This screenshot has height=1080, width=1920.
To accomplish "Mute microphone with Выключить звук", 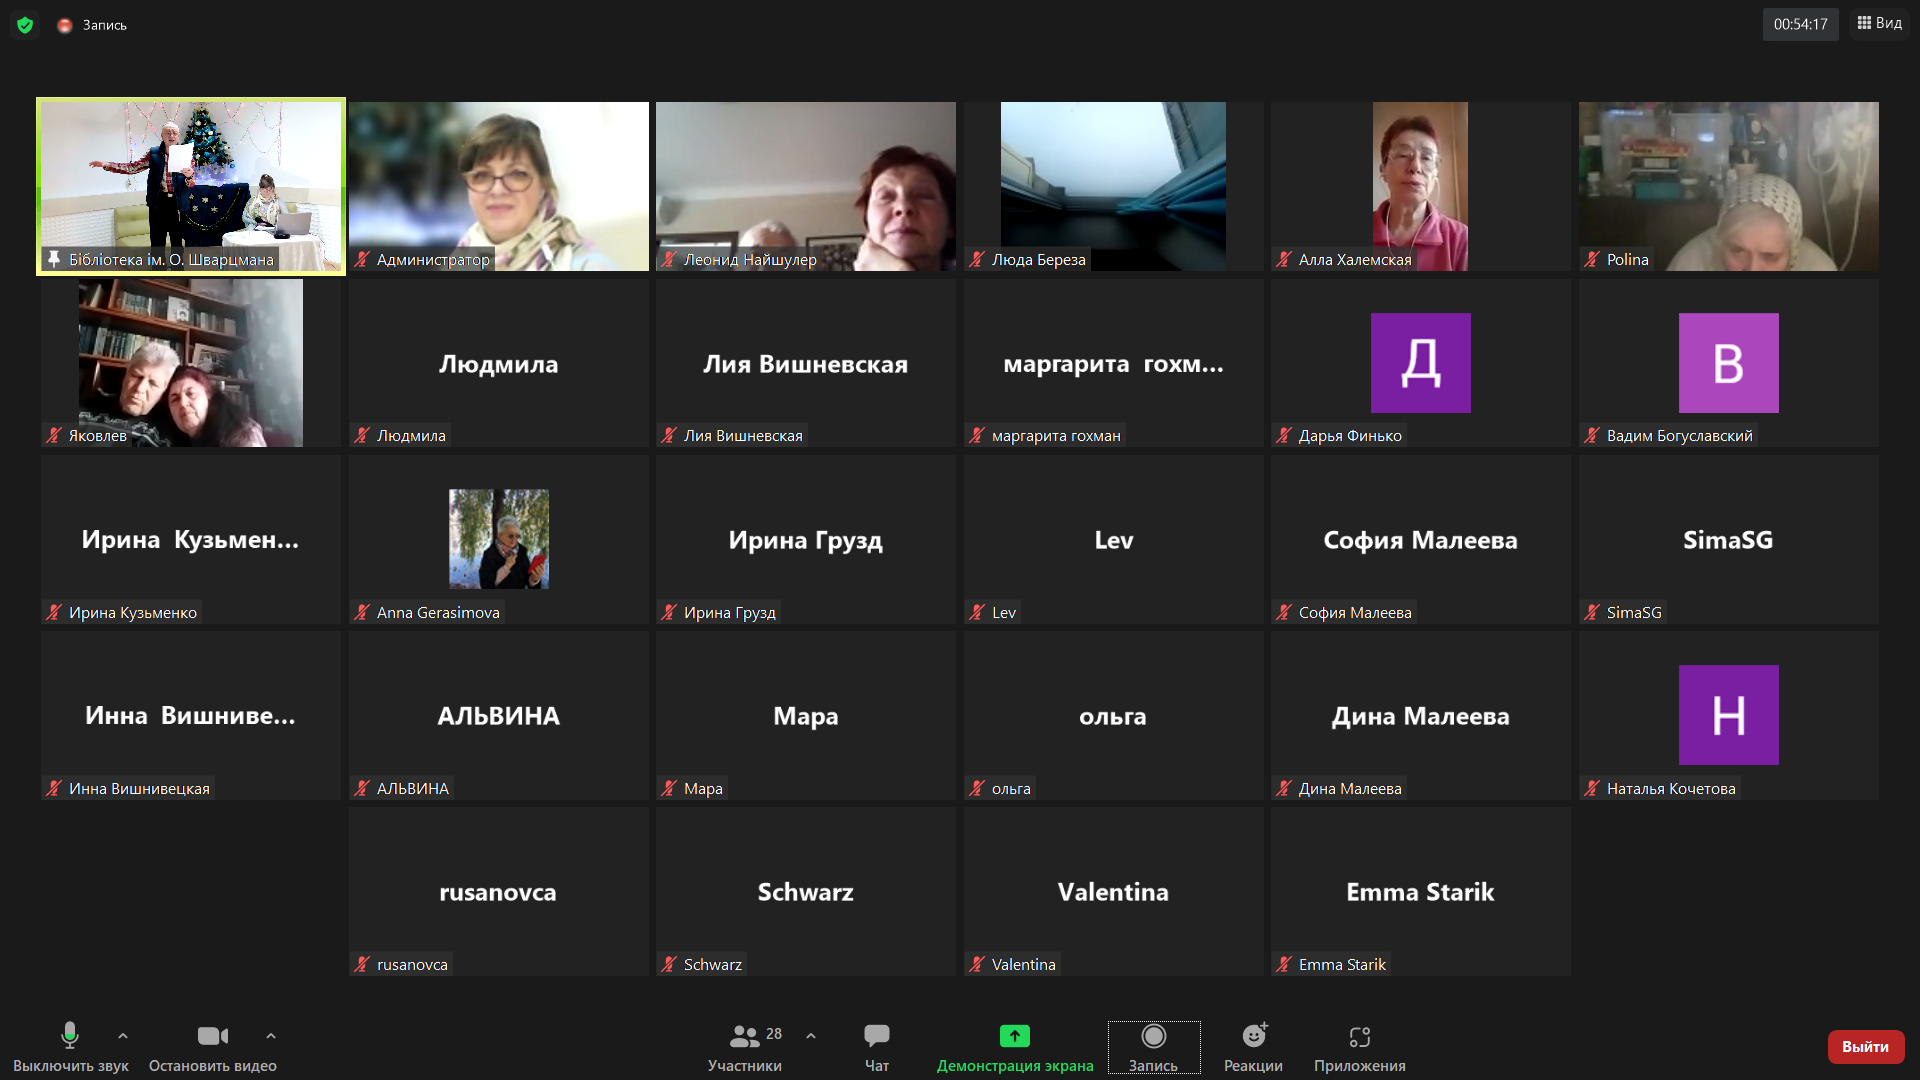I will (70, 1047).
